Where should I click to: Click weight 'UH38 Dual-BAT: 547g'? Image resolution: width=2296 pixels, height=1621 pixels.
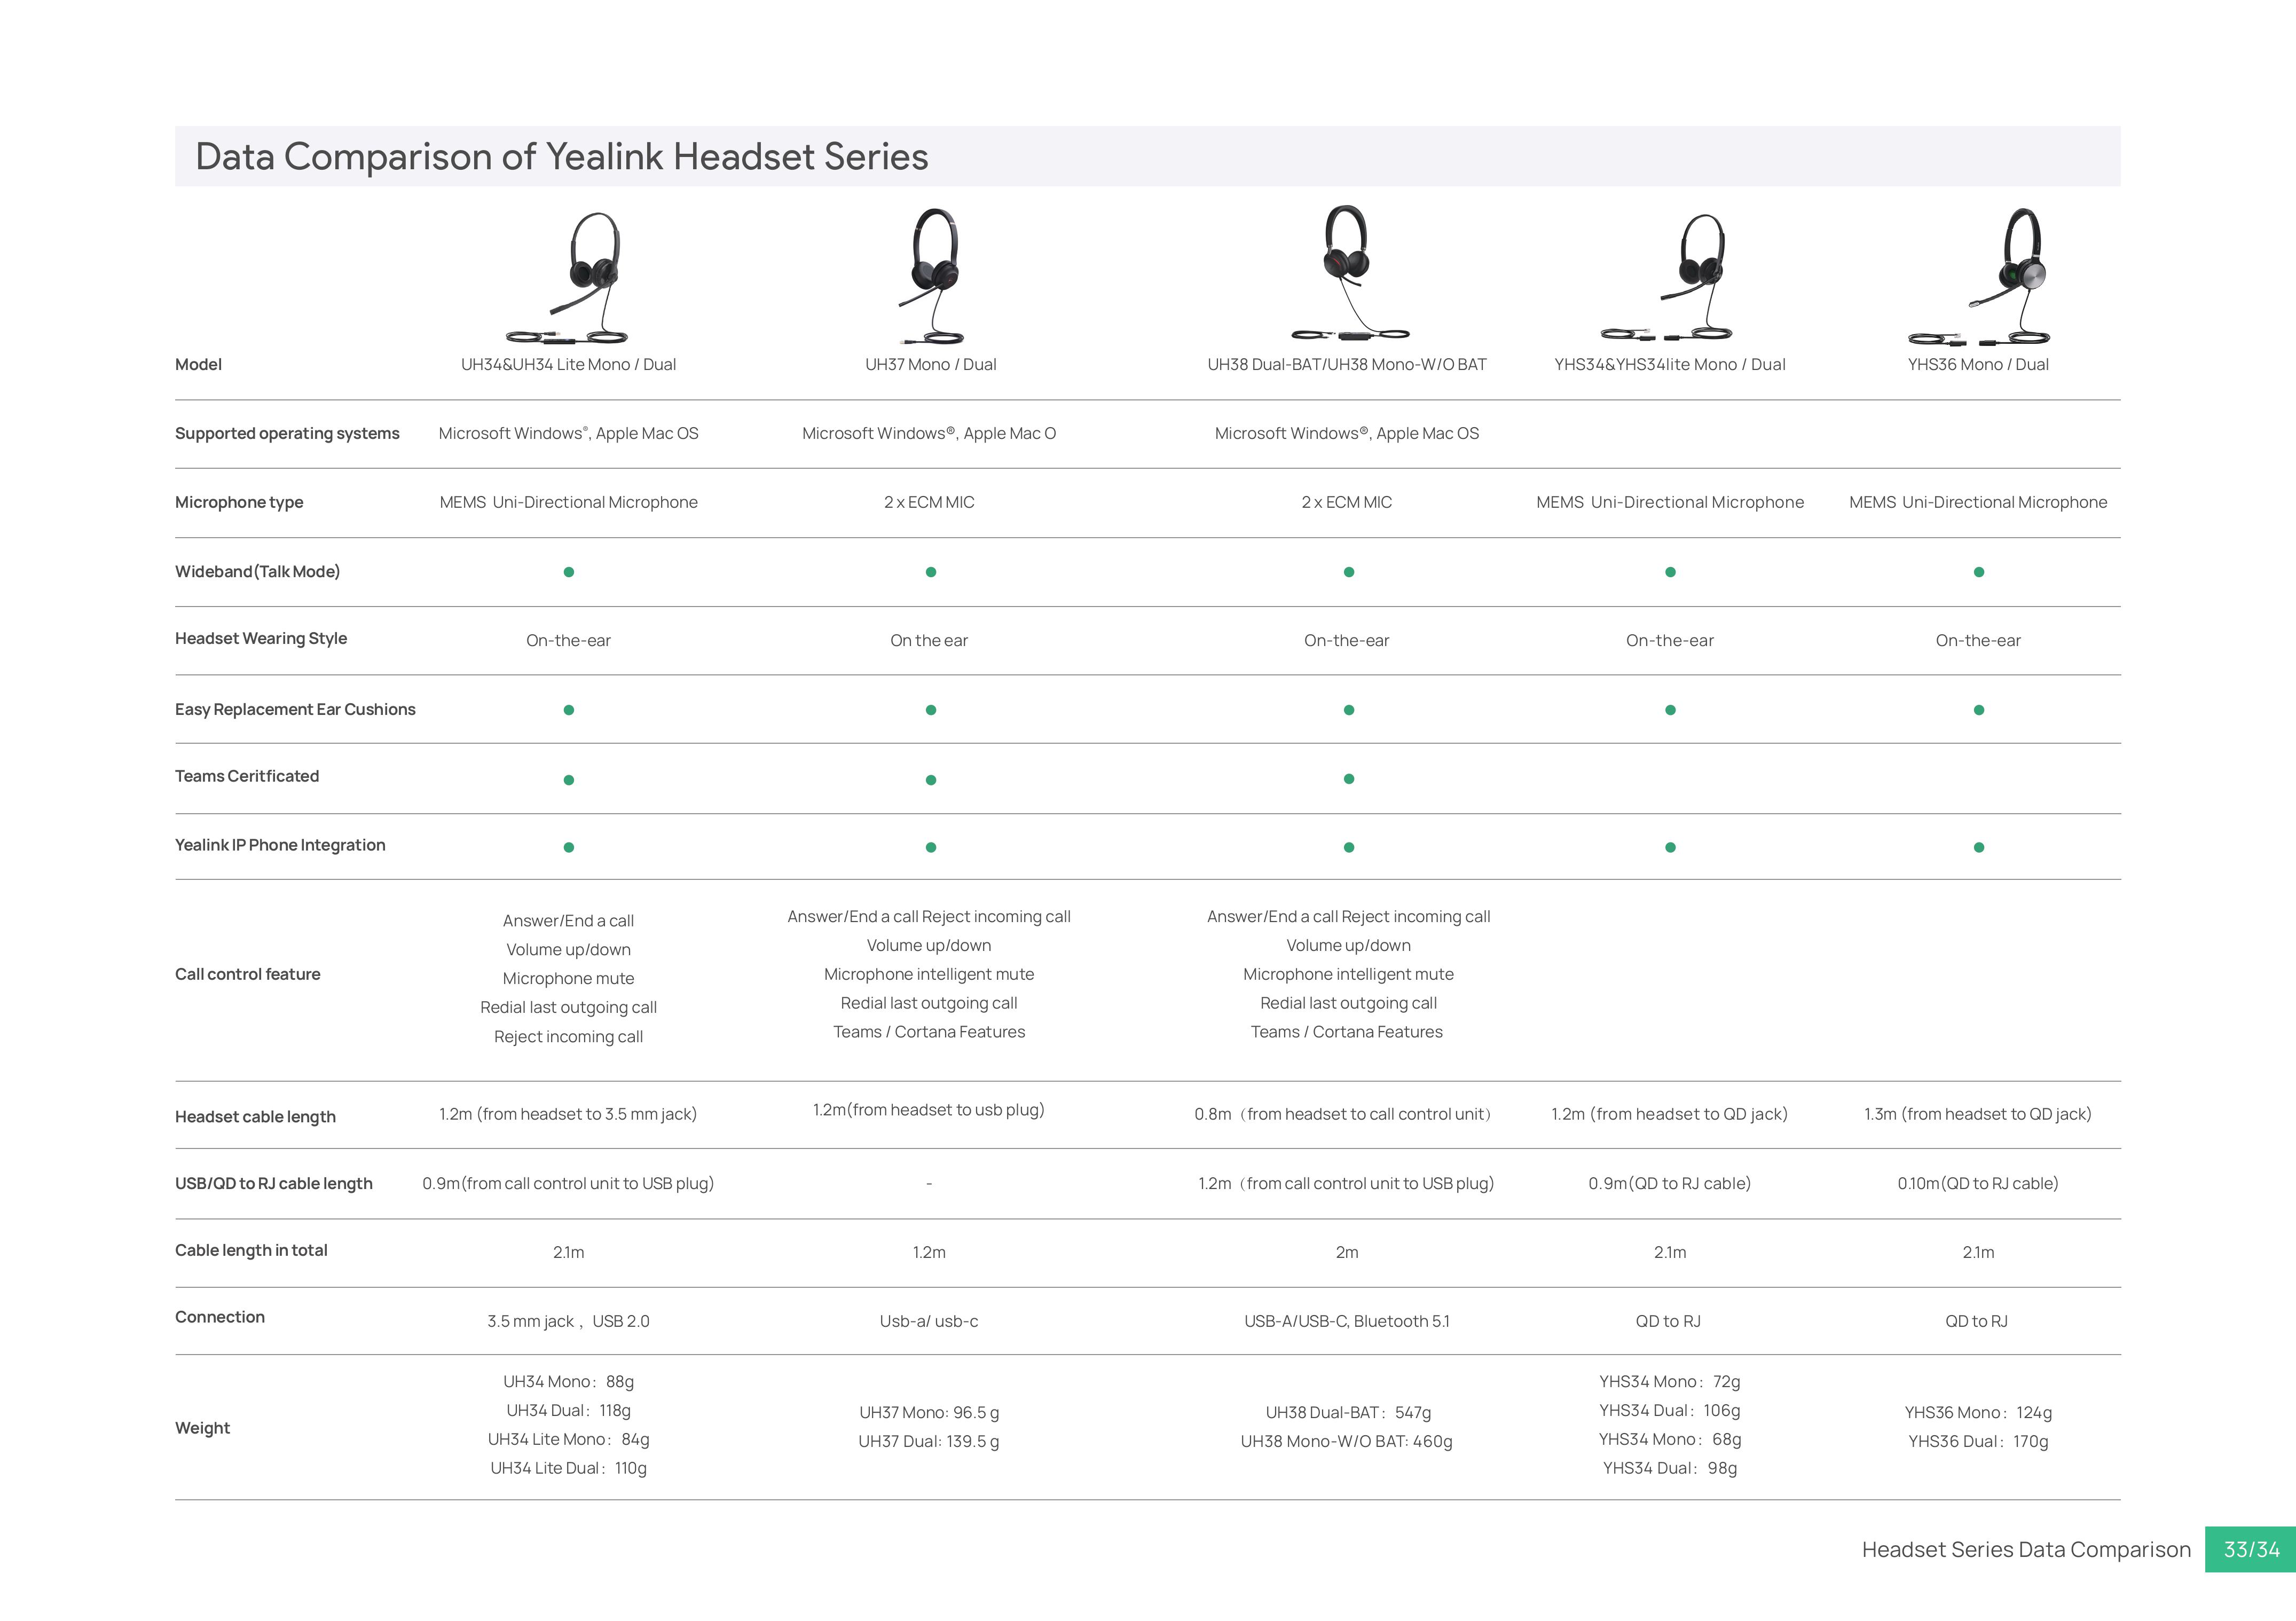pyautogui.click(x=1348, y=1413)
